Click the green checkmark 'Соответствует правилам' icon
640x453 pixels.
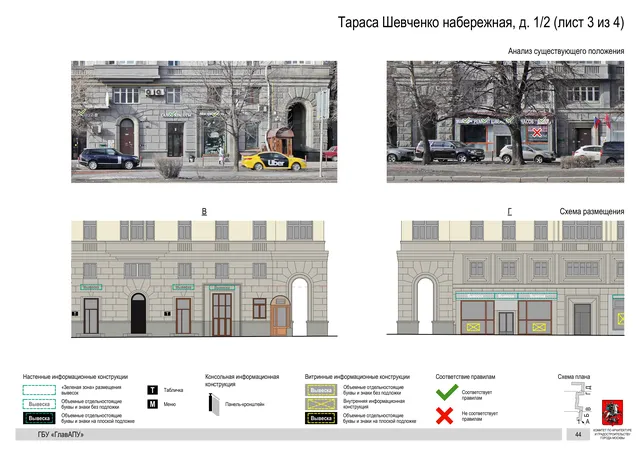(447, 393)
